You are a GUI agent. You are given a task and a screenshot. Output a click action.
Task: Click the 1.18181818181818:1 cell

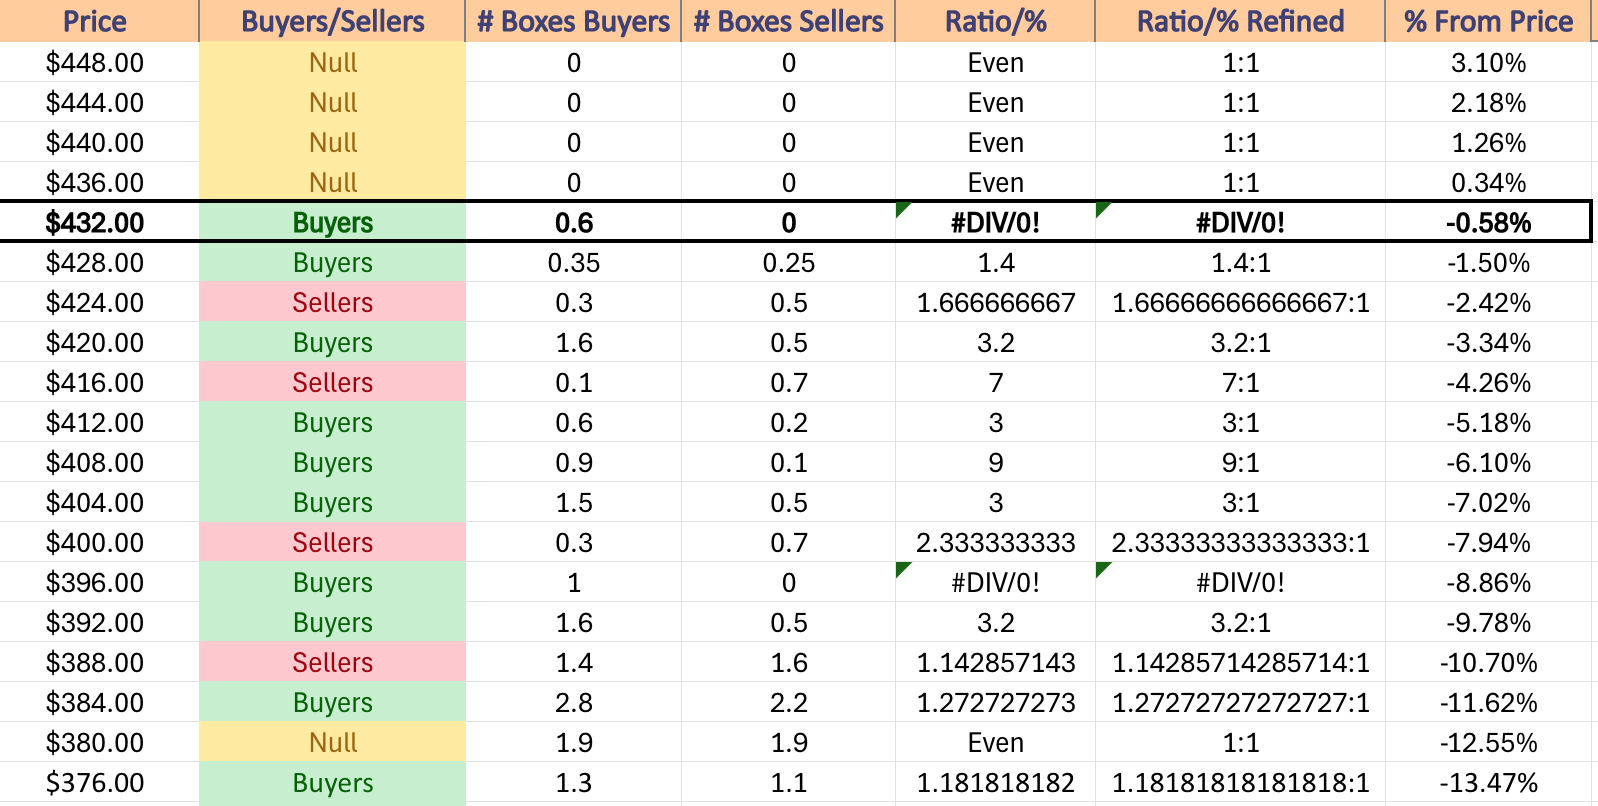click(1241, 782)
